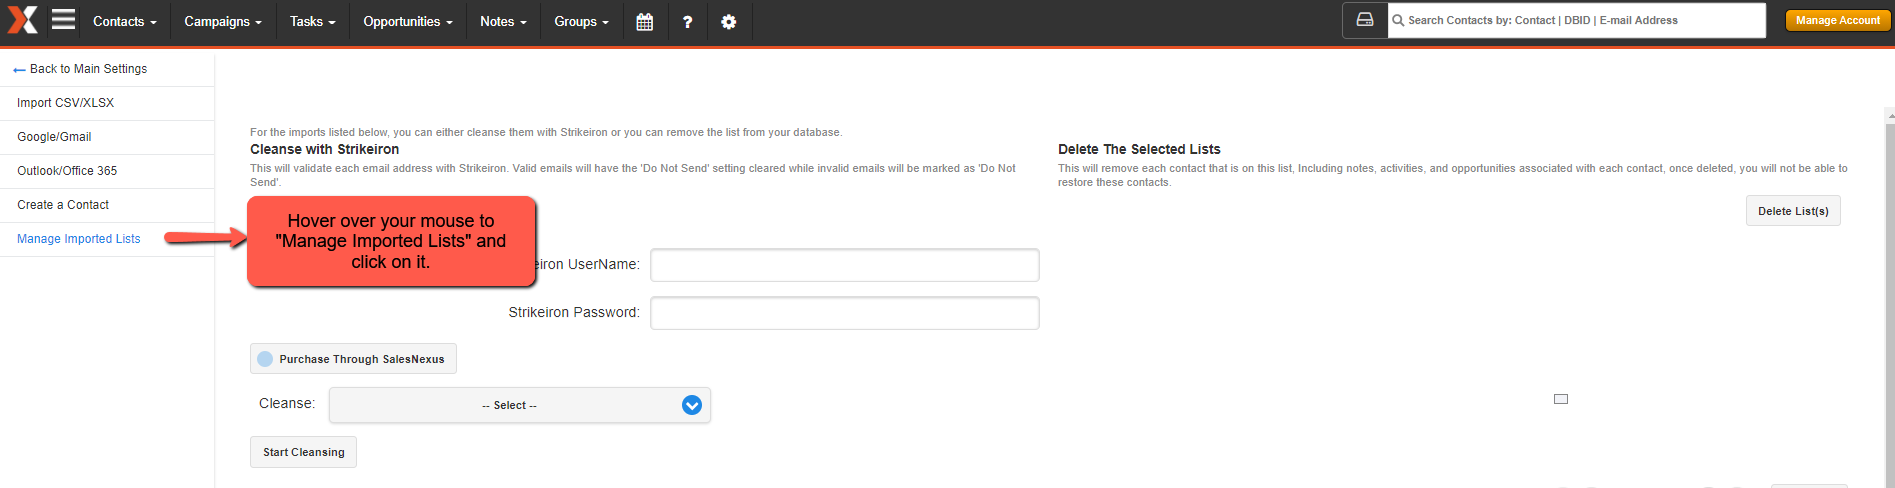Toggle the small checkbox near Delete section
The height and width of the screenshot is (488, 1895).
tap(1561, 399)
